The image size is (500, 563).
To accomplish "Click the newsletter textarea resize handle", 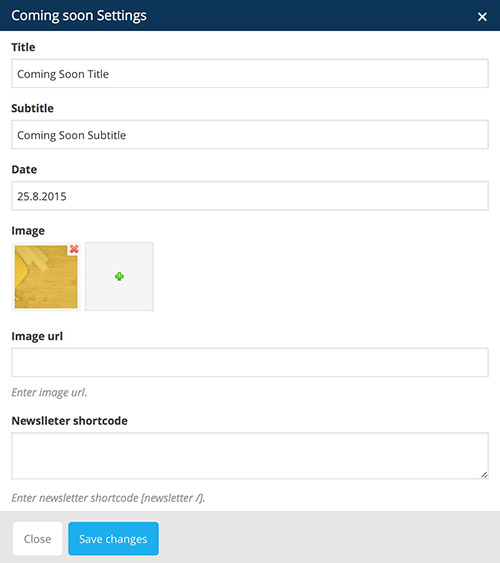I will pos(484,475).
